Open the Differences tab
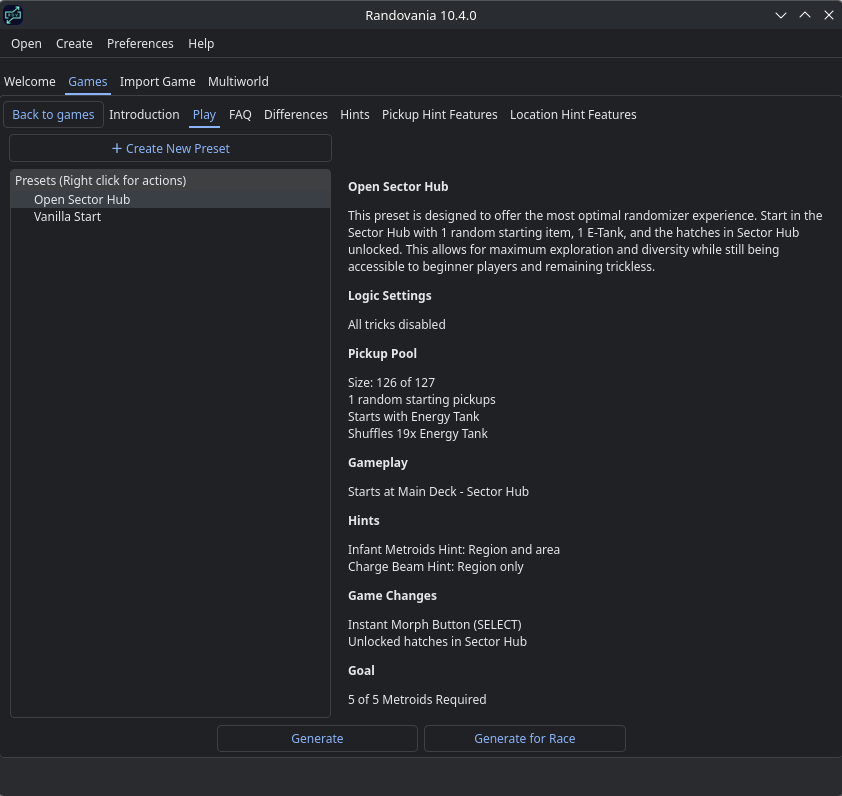This screenshot has width=842, height=796. point(295,115)
